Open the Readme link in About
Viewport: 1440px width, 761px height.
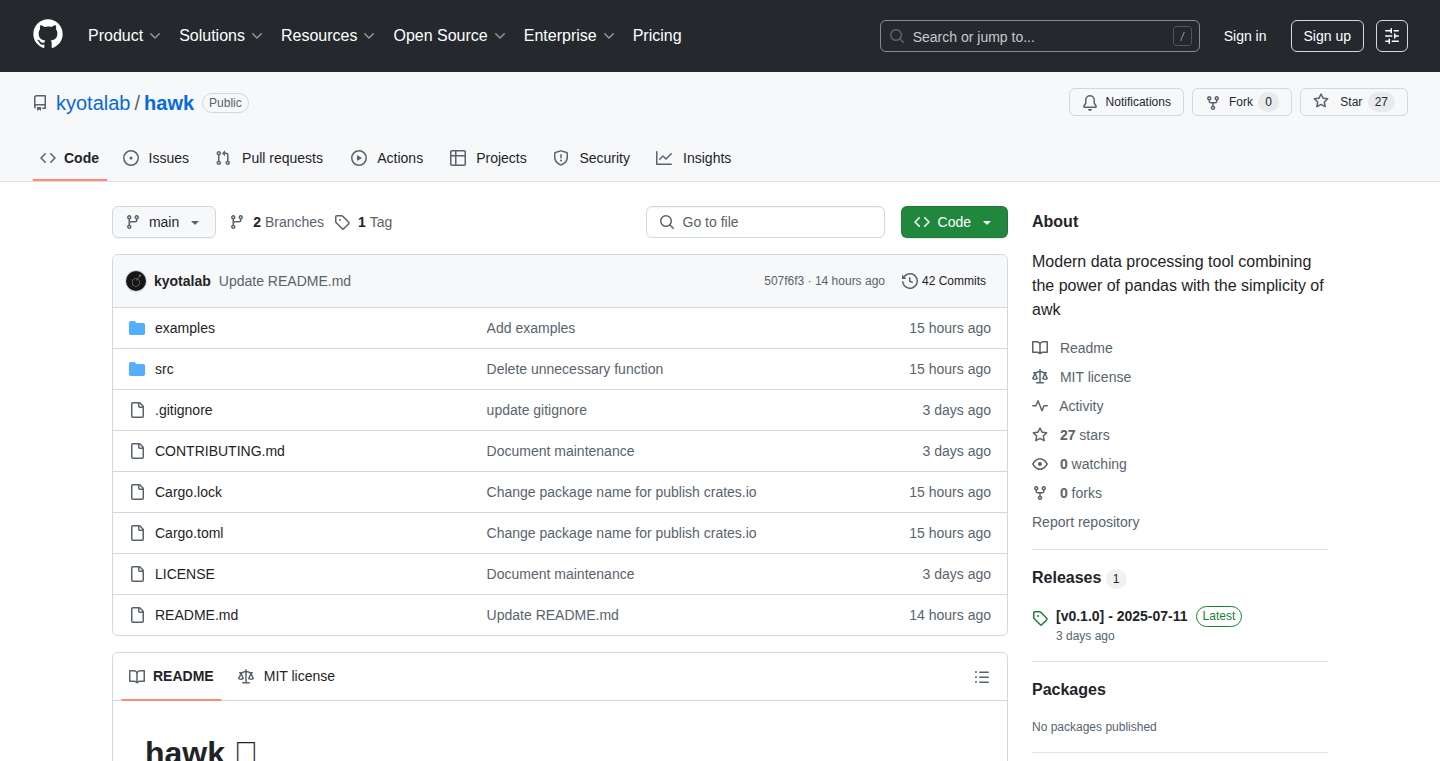pos(1073,348)
